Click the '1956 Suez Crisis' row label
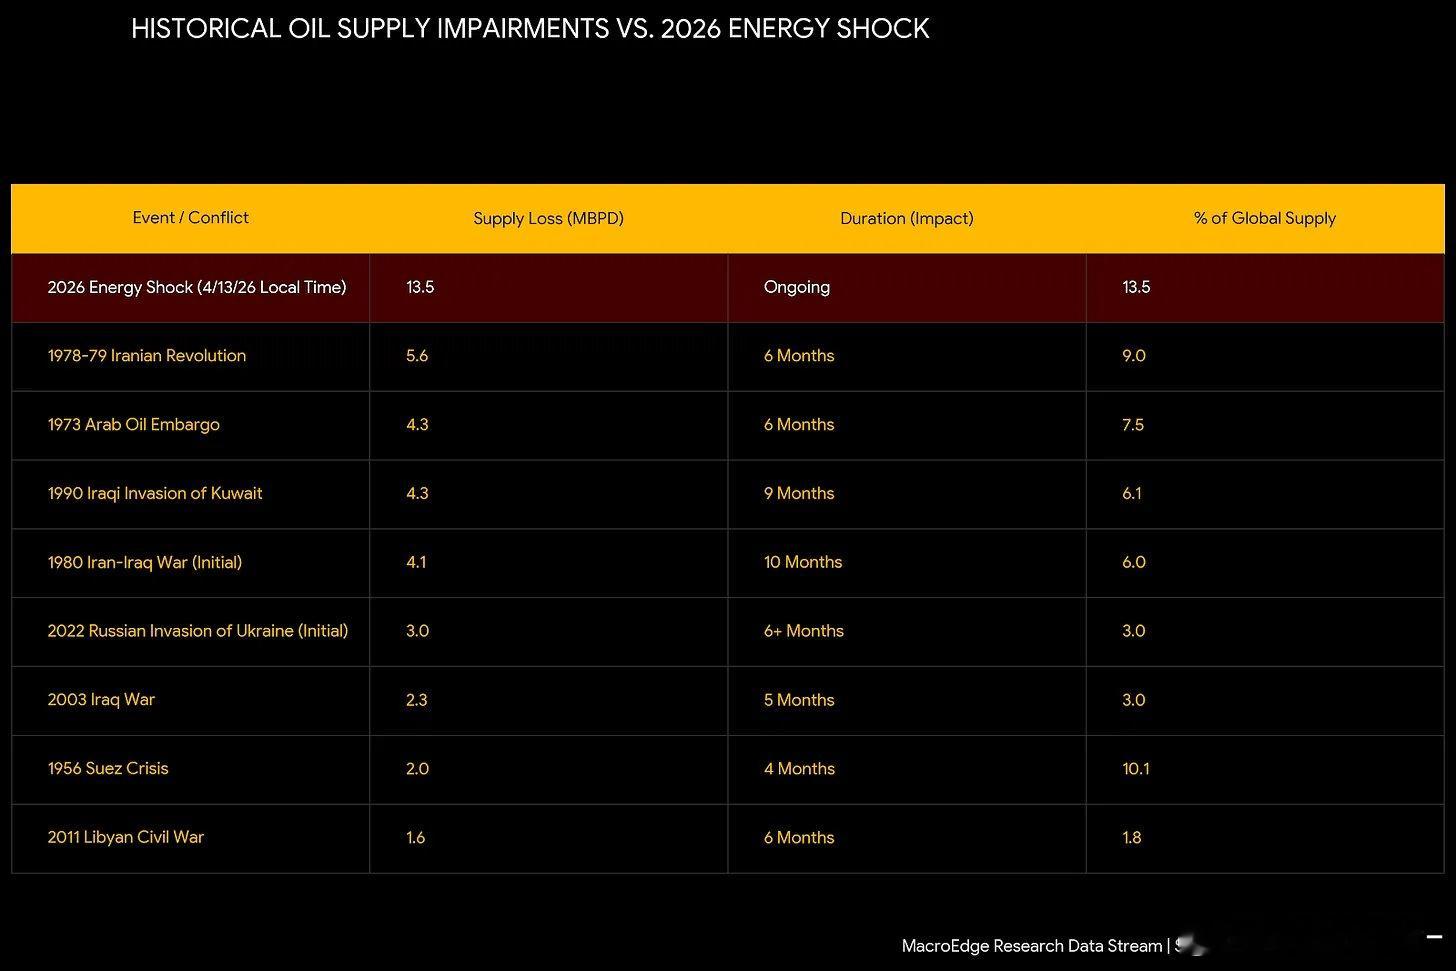This screenshot has height=971, width=1456. pyautogui.click(x=108, y=769)
